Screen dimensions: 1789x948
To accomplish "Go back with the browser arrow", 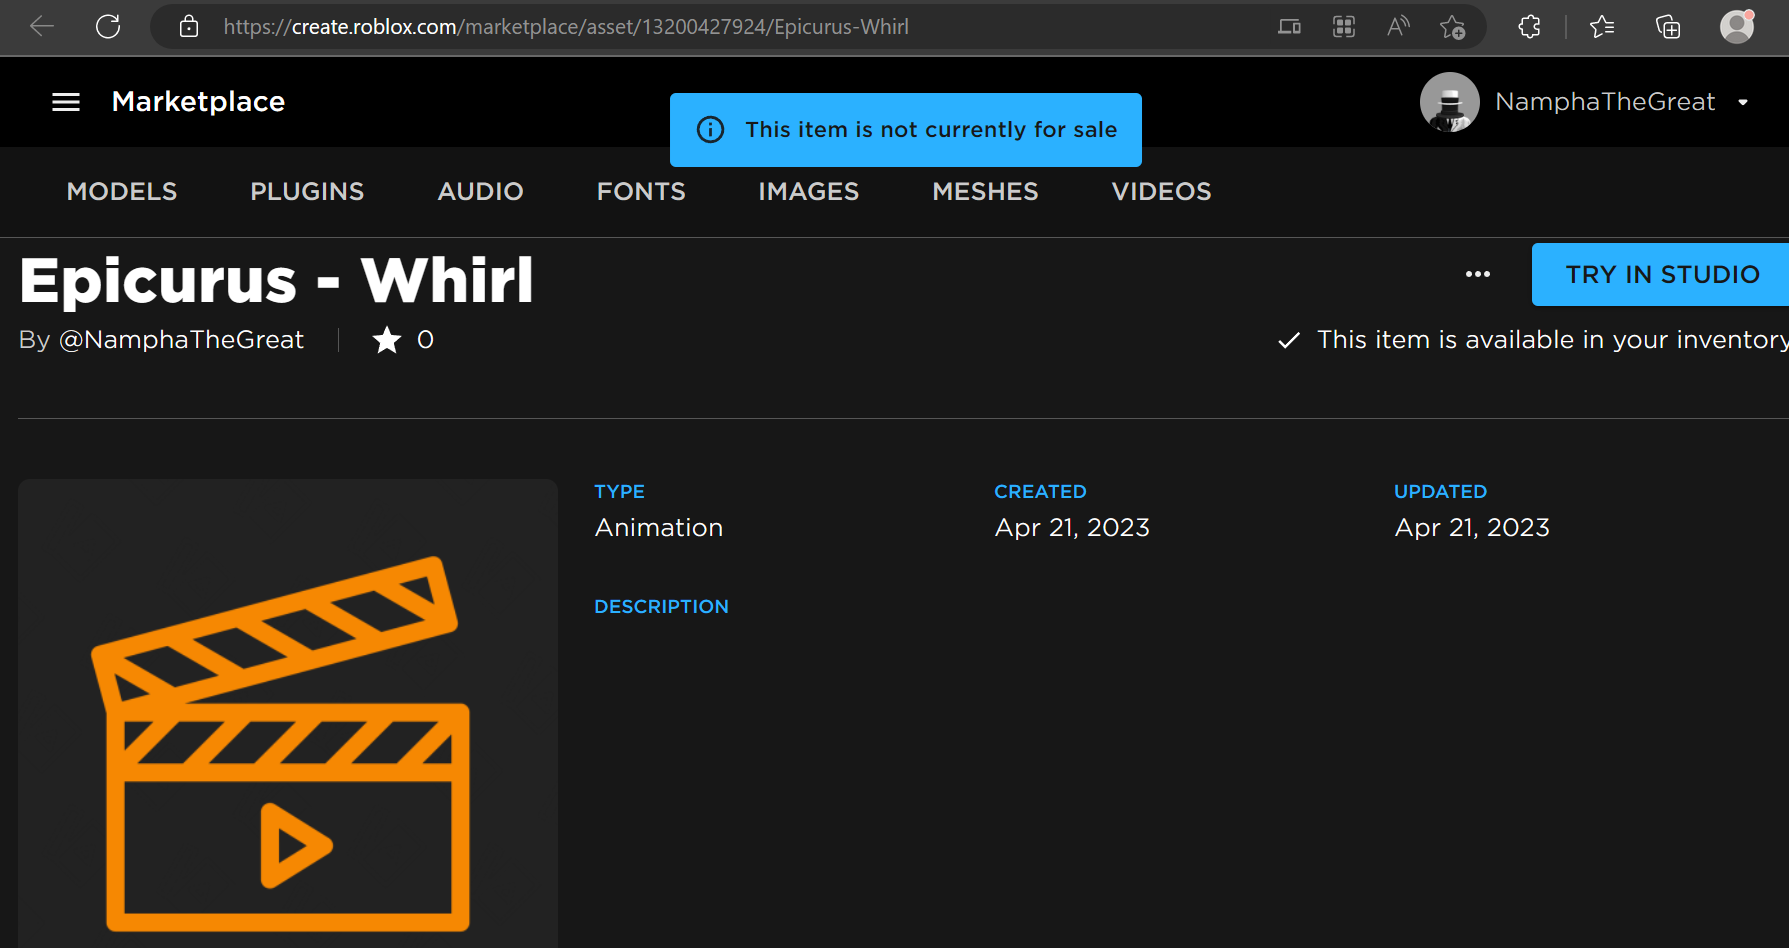I will coord(42,27).
